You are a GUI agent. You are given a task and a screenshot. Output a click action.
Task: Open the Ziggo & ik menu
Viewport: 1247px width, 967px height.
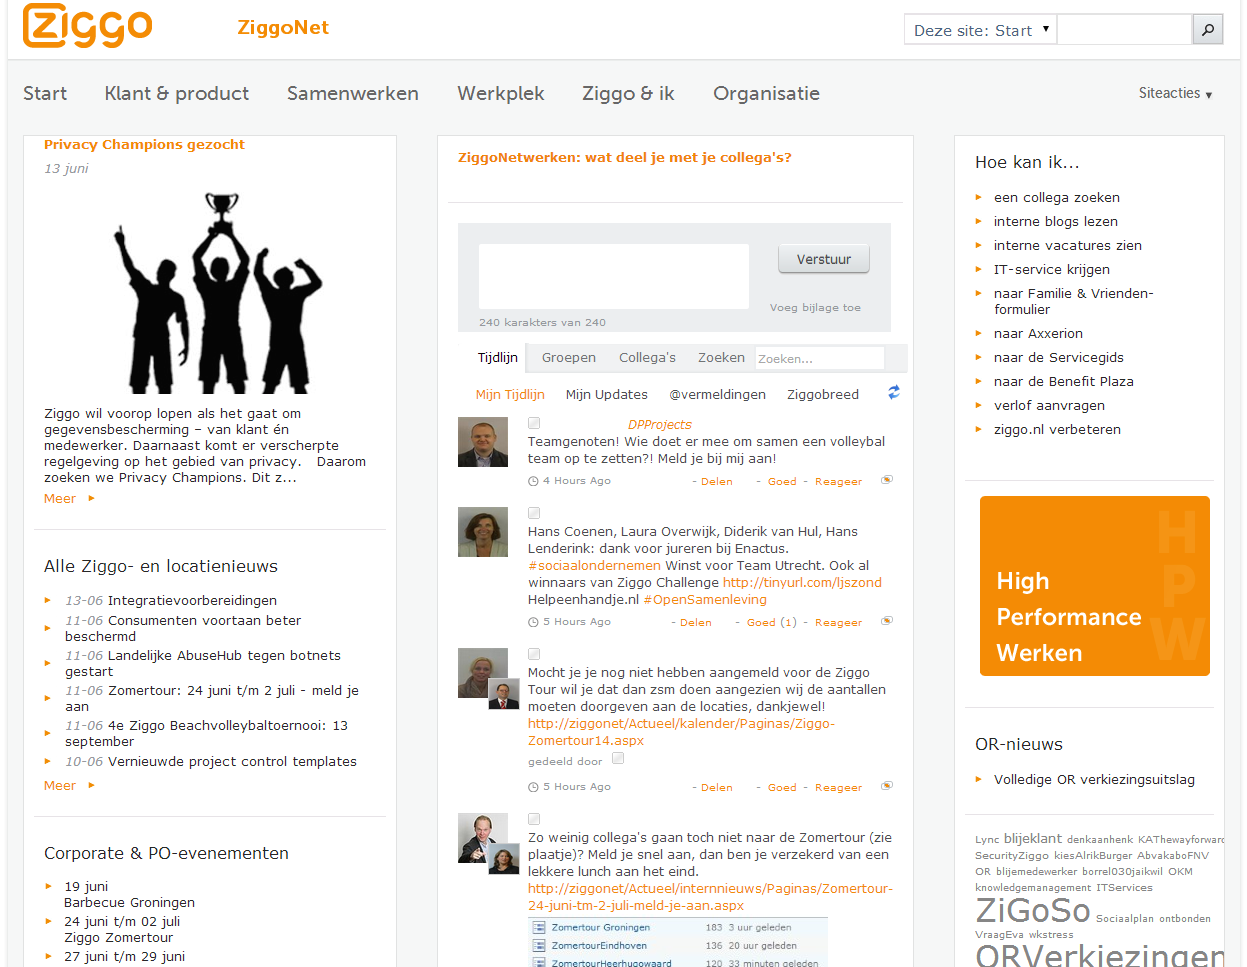(628, 93)
